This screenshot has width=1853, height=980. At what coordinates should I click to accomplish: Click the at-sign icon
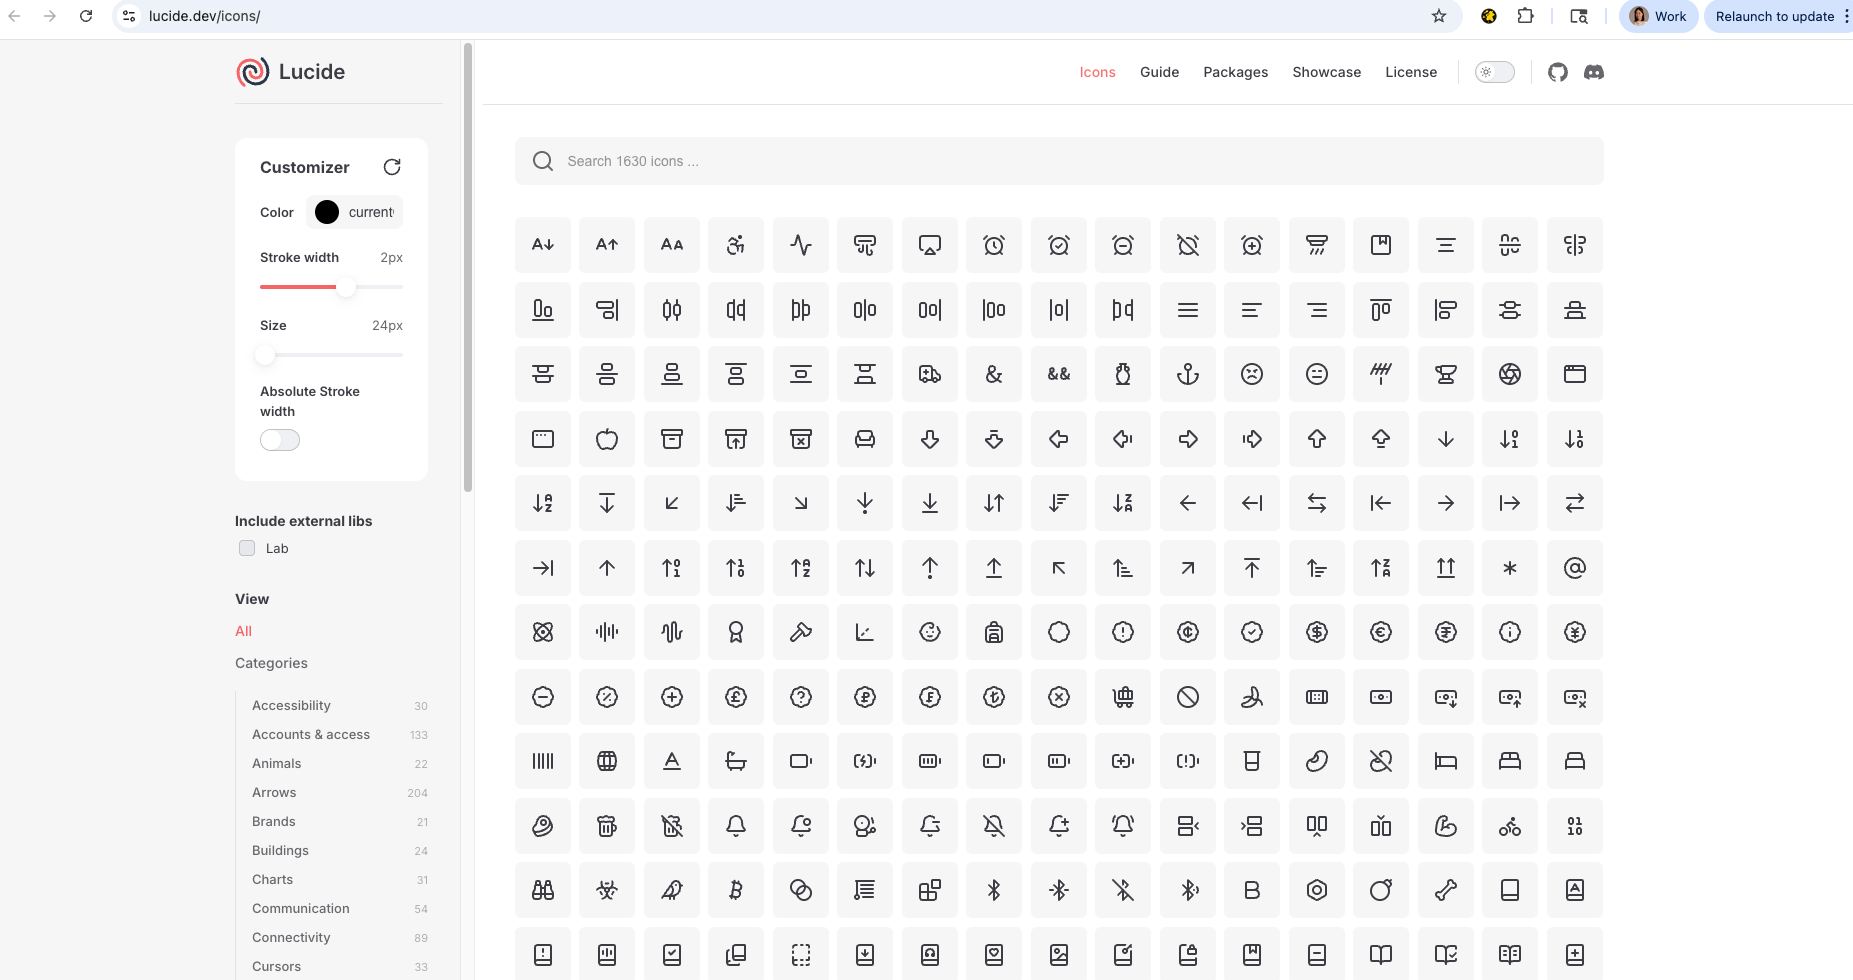(1575, 568)
